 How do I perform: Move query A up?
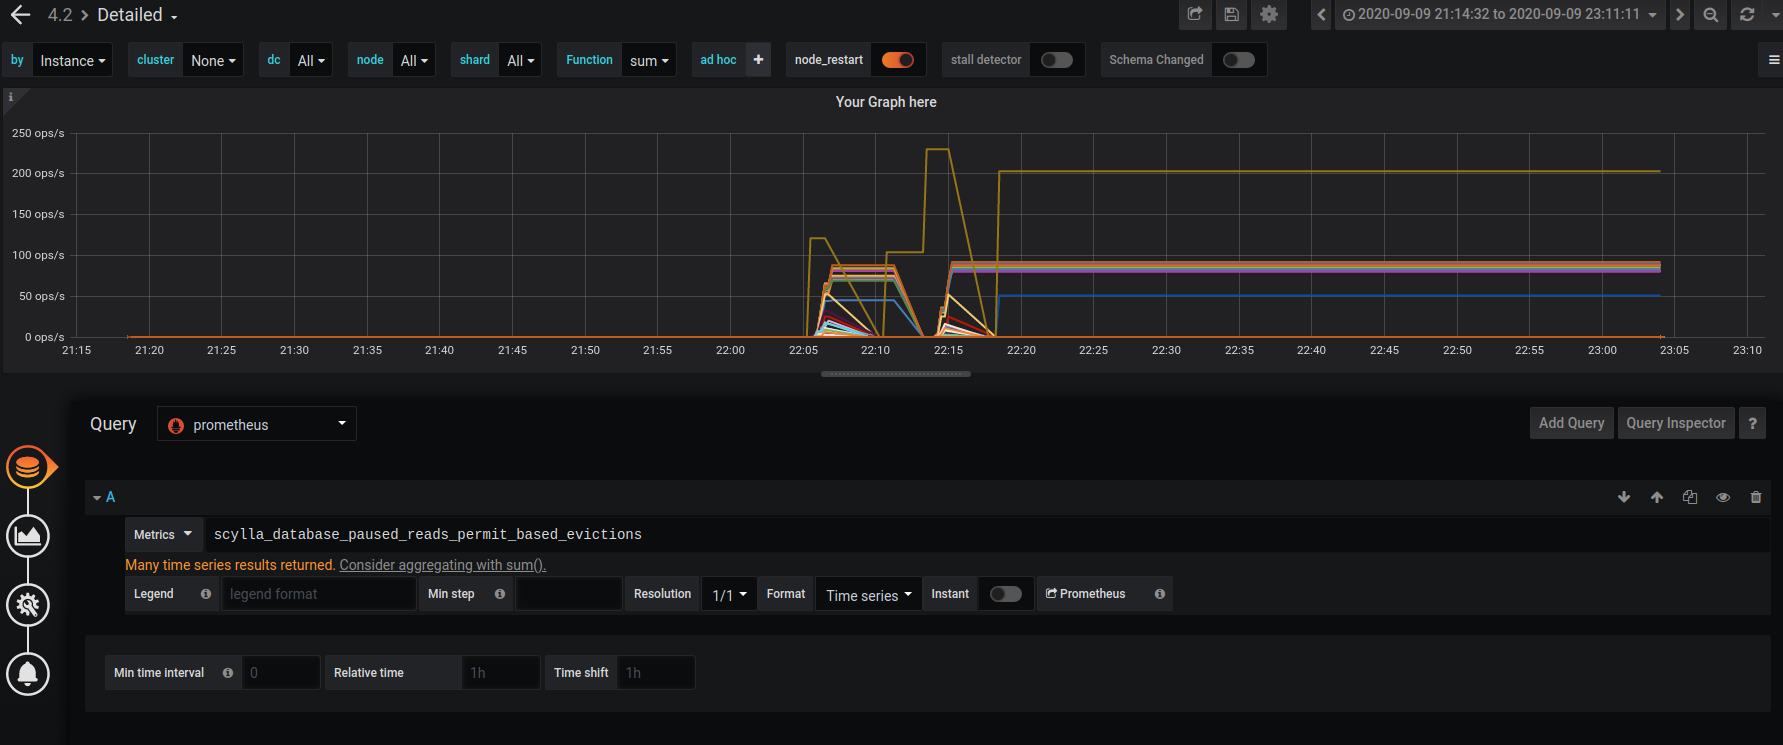(x=1657, y=497)
